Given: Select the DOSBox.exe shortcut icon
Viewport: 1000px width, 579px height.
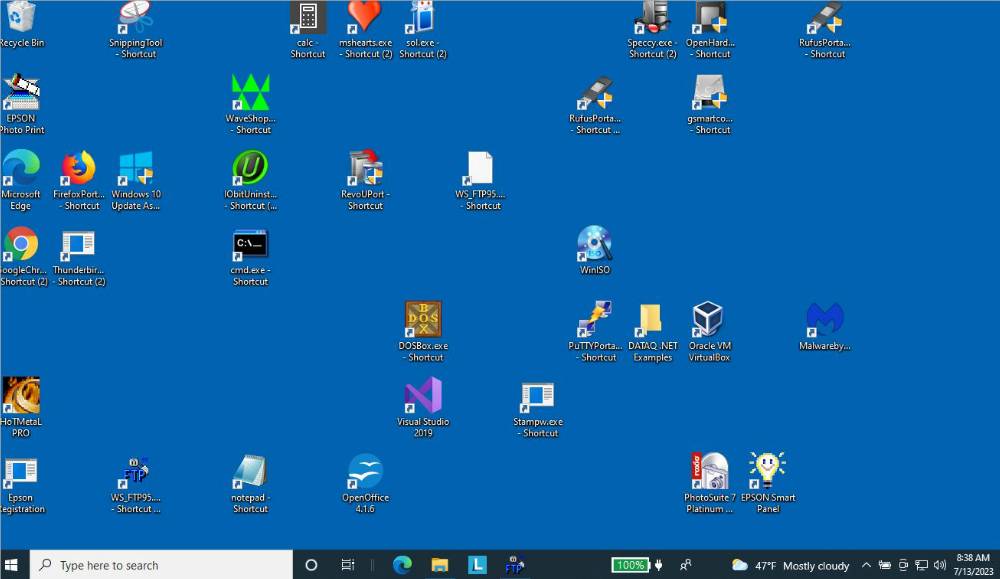Looking at the screenshot, I should (x=423, y=332).
